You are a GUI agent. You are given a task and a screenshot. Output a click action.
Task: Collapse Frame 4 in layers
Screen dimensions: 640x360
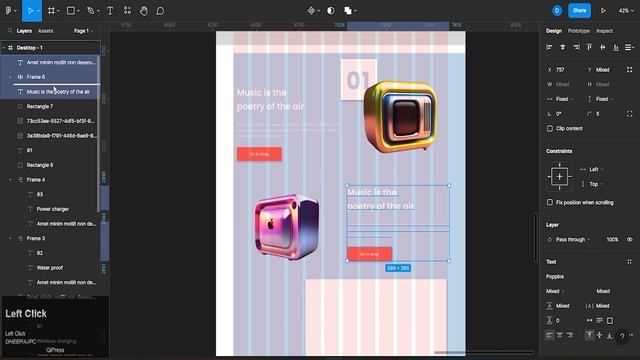pyautogui.click(x=10, y=180)
